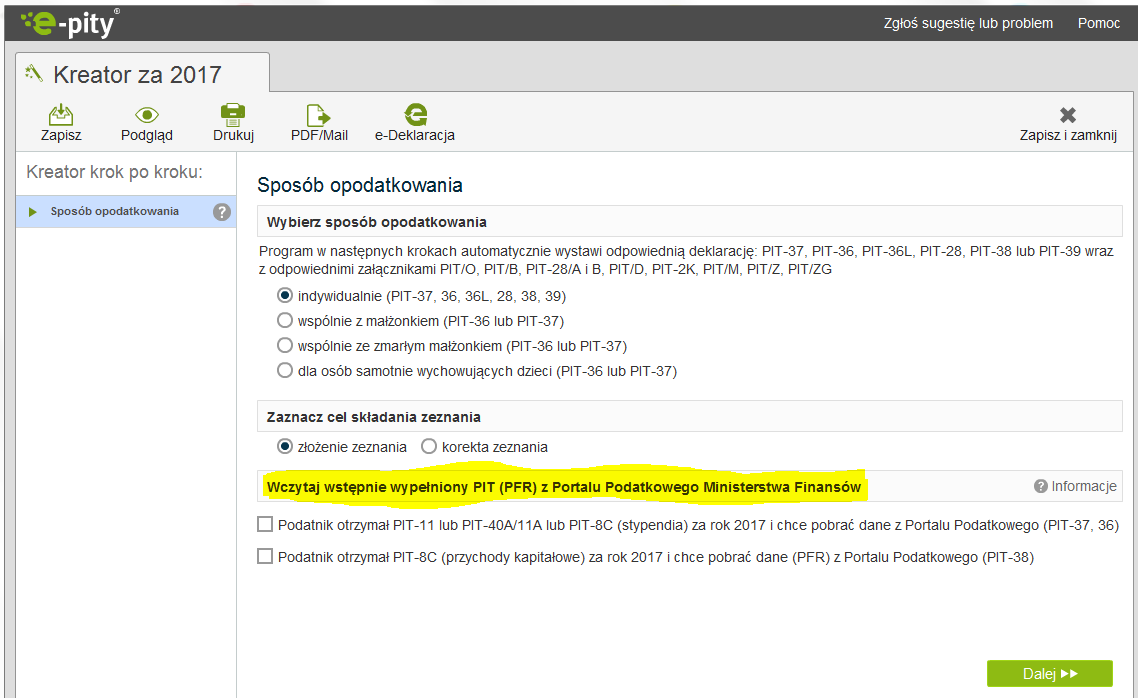
Task: Choose korekta zeznania radio button
Action: [429, 447]
